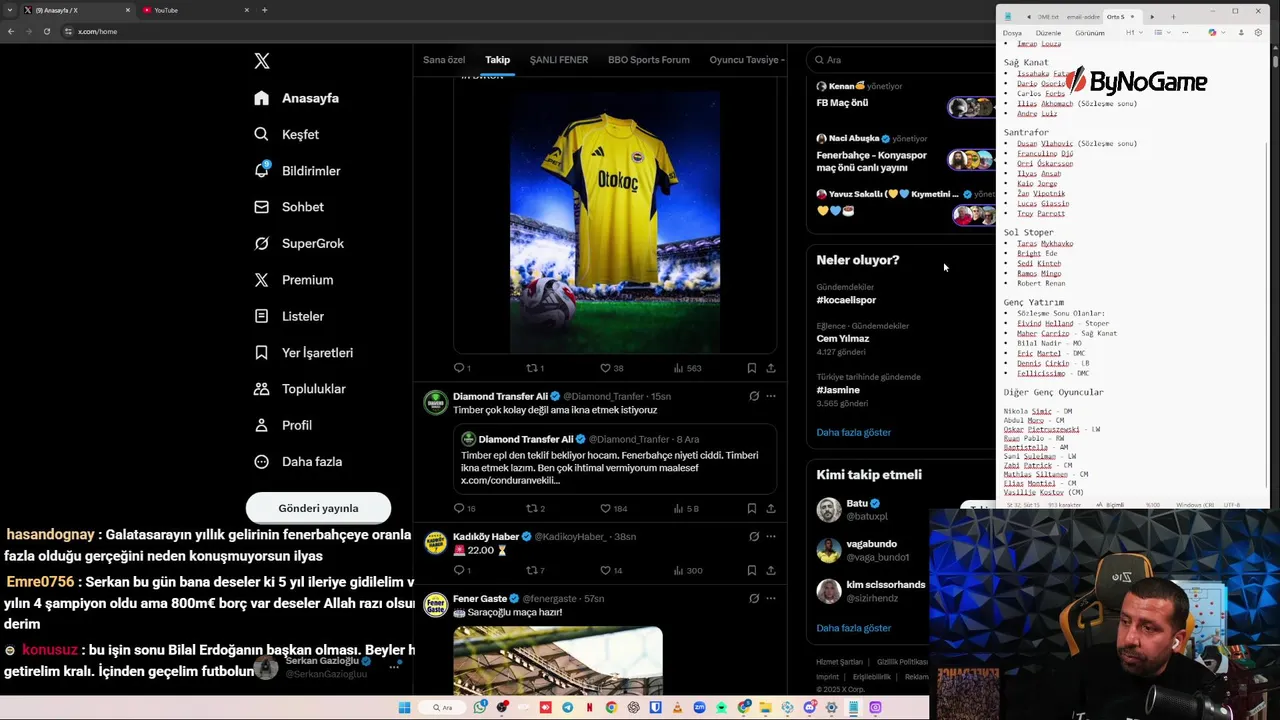The width and height of the screenshot is (1280, 720).
Task: Expand the list format dropdown in Notepad
Action: pyautogui.click(x=1162, y=33)
